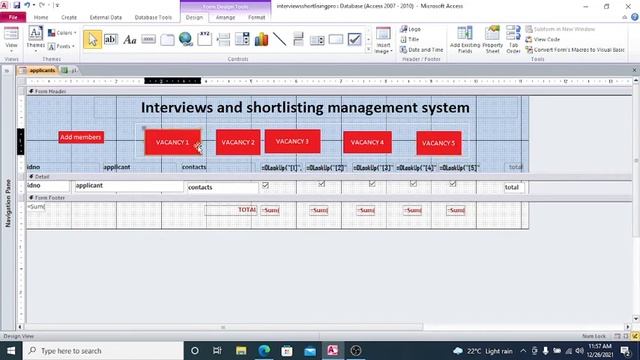Expand the Controls gallery more arrow
This screenshot has height=360, width=640.
[x=369, y=49]
